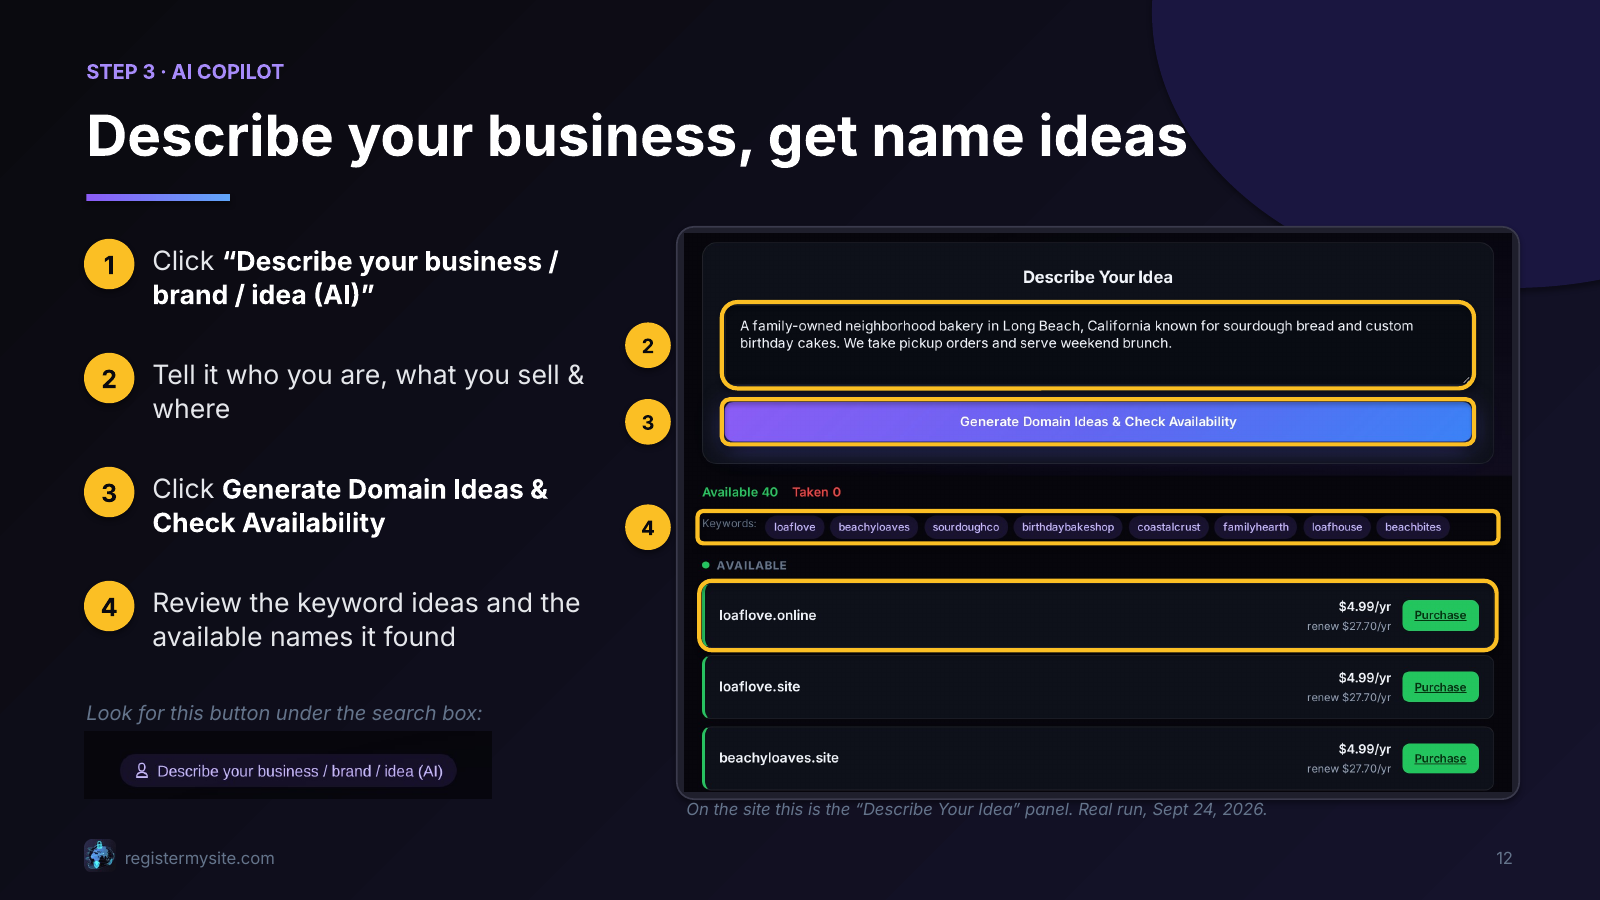Select the familyhearth keyword chip
Screen dimensions: 1600x900
click(1256, 527)
